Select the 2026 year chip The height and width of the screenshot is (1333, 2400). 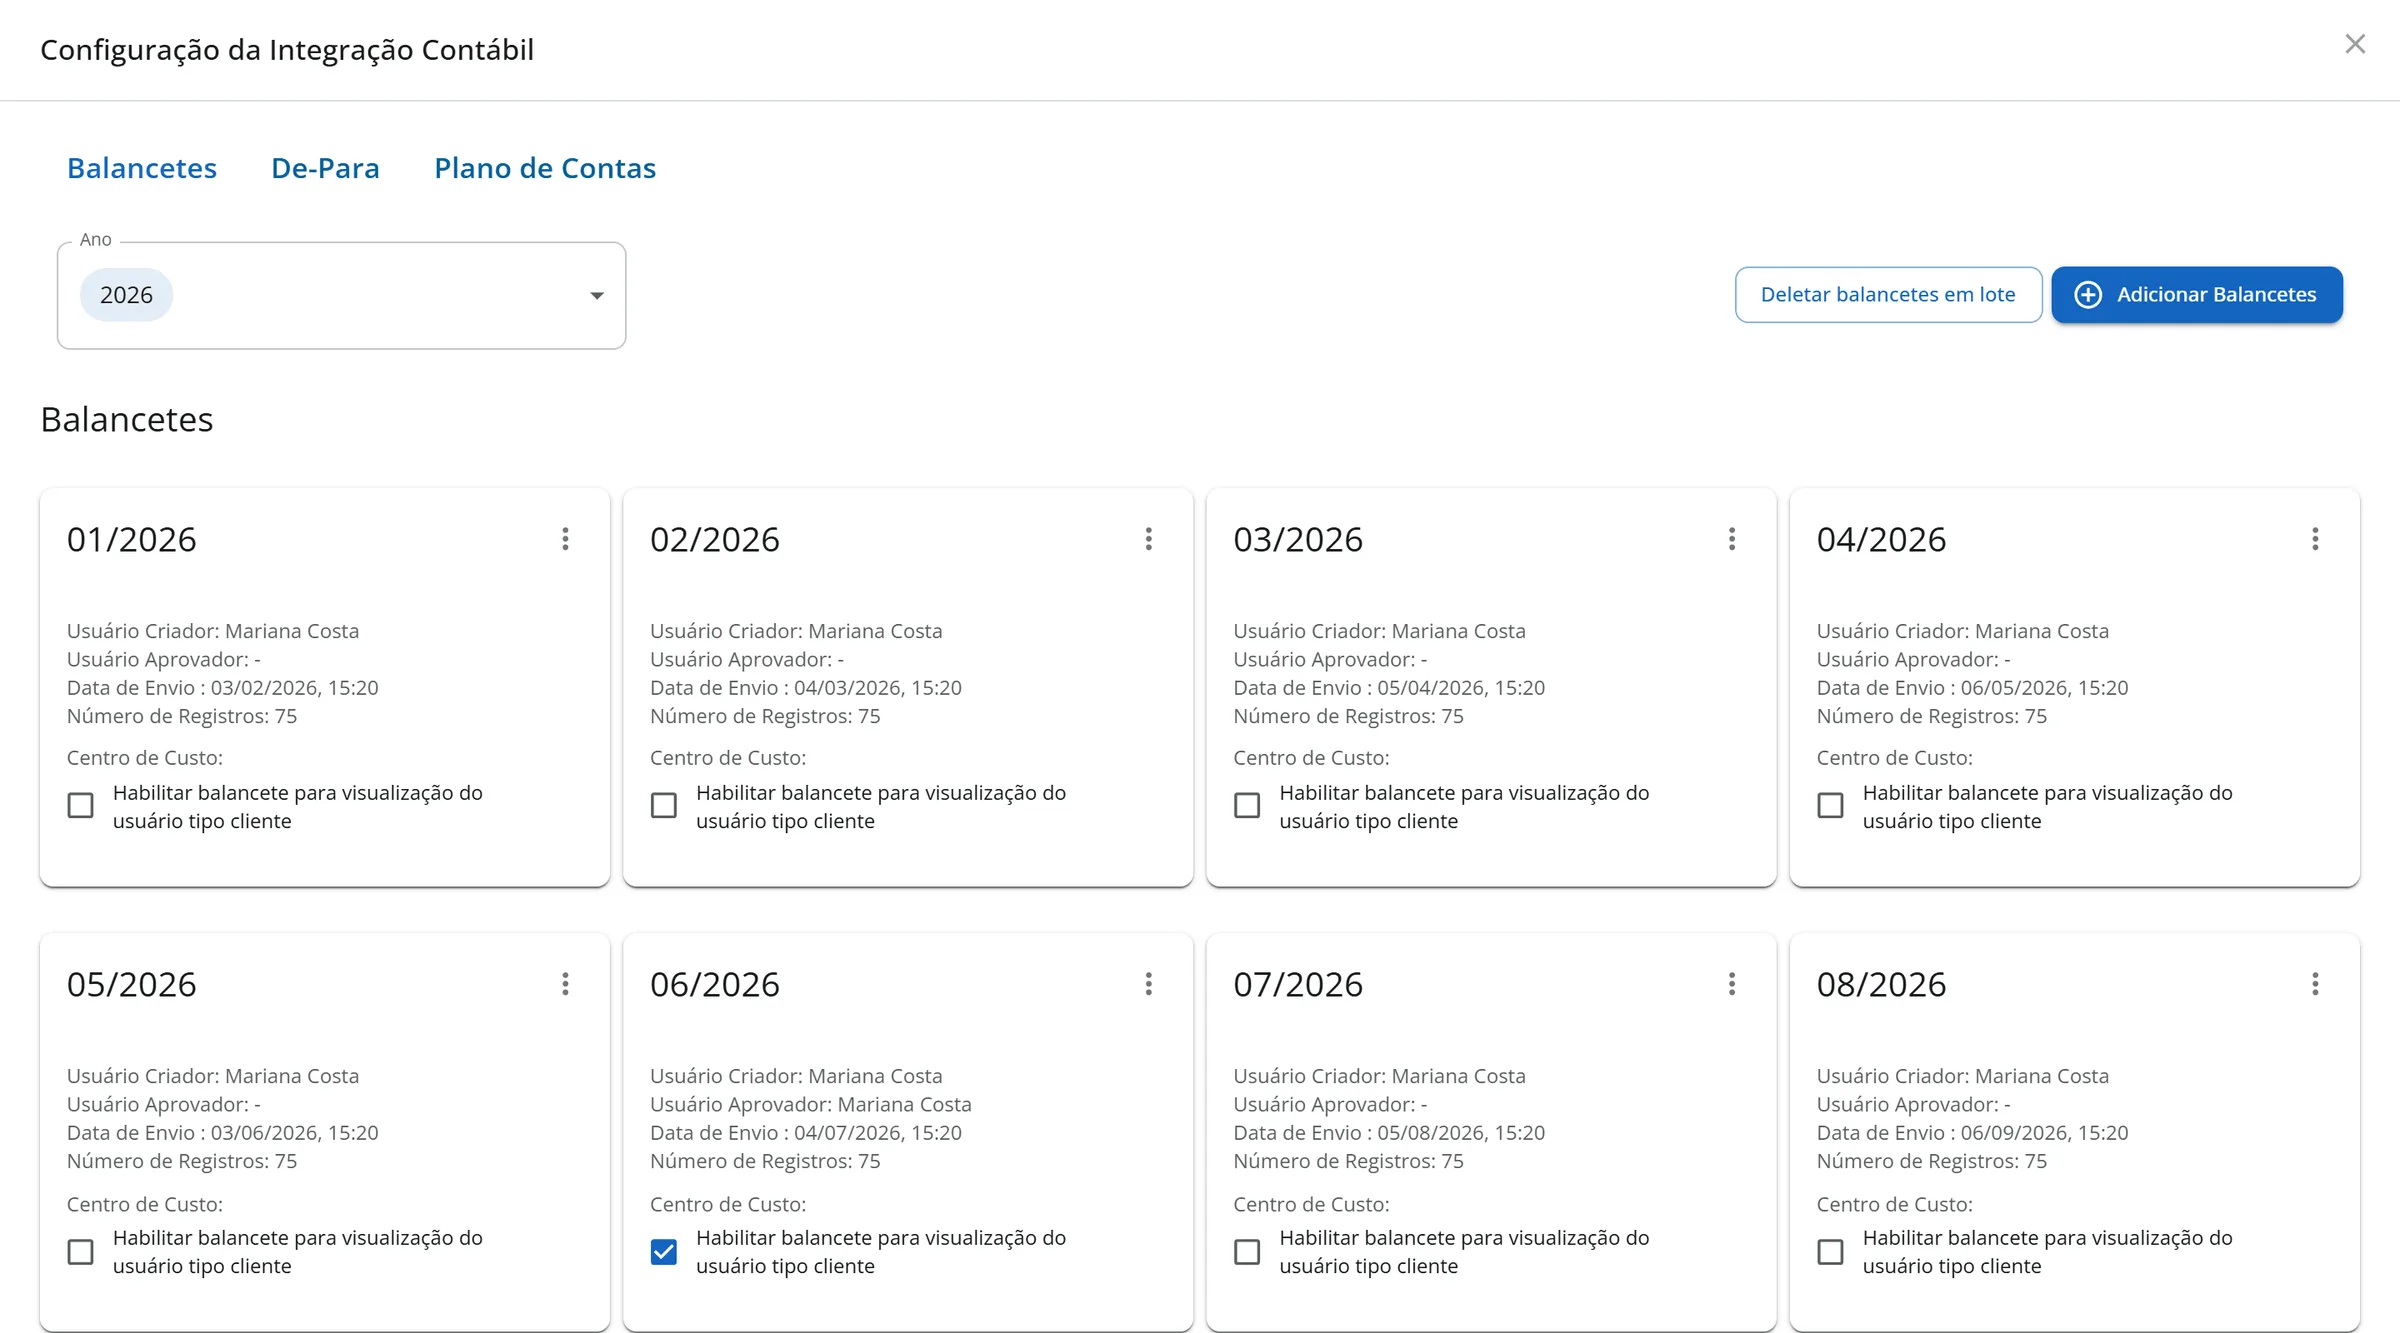coord(126,295)
